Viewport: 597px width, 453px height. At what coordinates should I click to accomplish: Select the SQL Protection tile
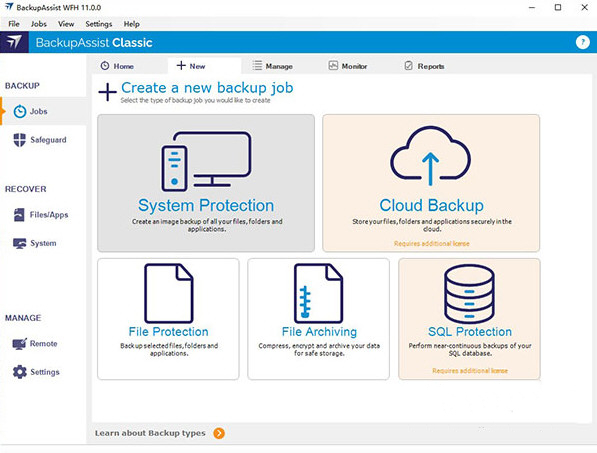tap(469, 319)
